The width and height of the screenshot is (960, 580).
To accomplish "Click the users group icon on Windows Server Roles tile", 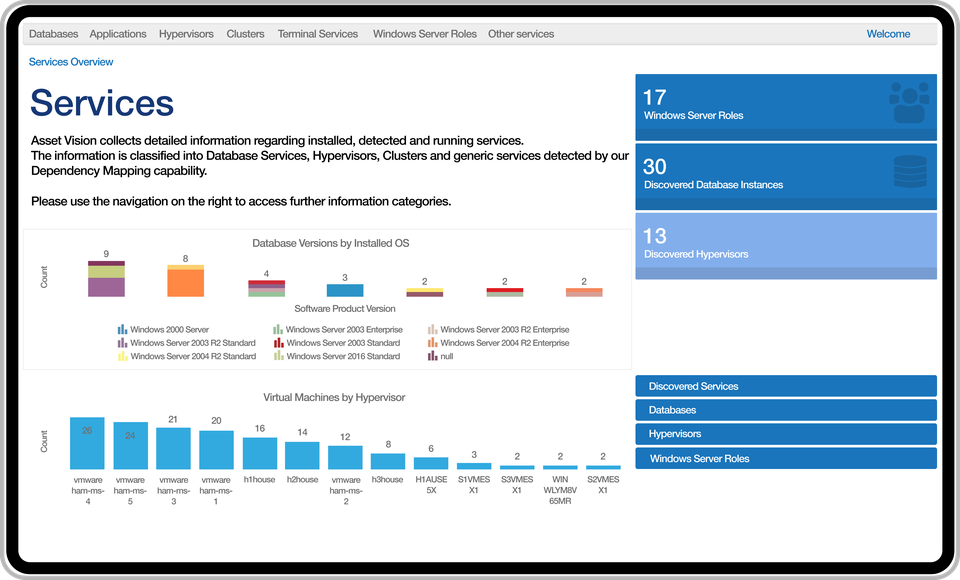I will pos(909,102).
